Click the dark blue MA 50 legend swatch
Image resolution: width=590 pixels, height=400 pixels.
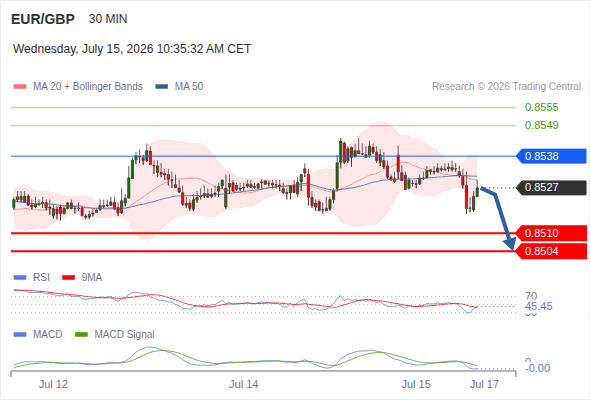tap(162, 87)
